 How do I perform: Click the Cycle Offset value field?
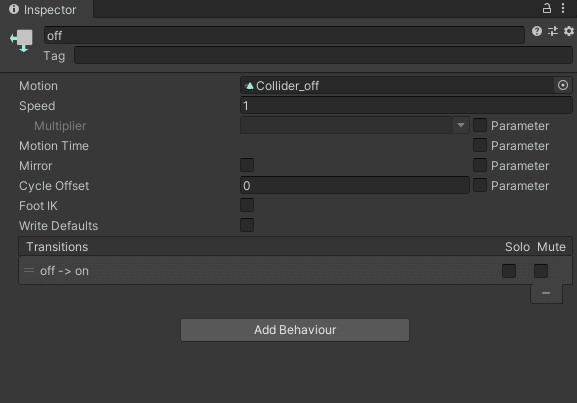(x=355, y=185)
